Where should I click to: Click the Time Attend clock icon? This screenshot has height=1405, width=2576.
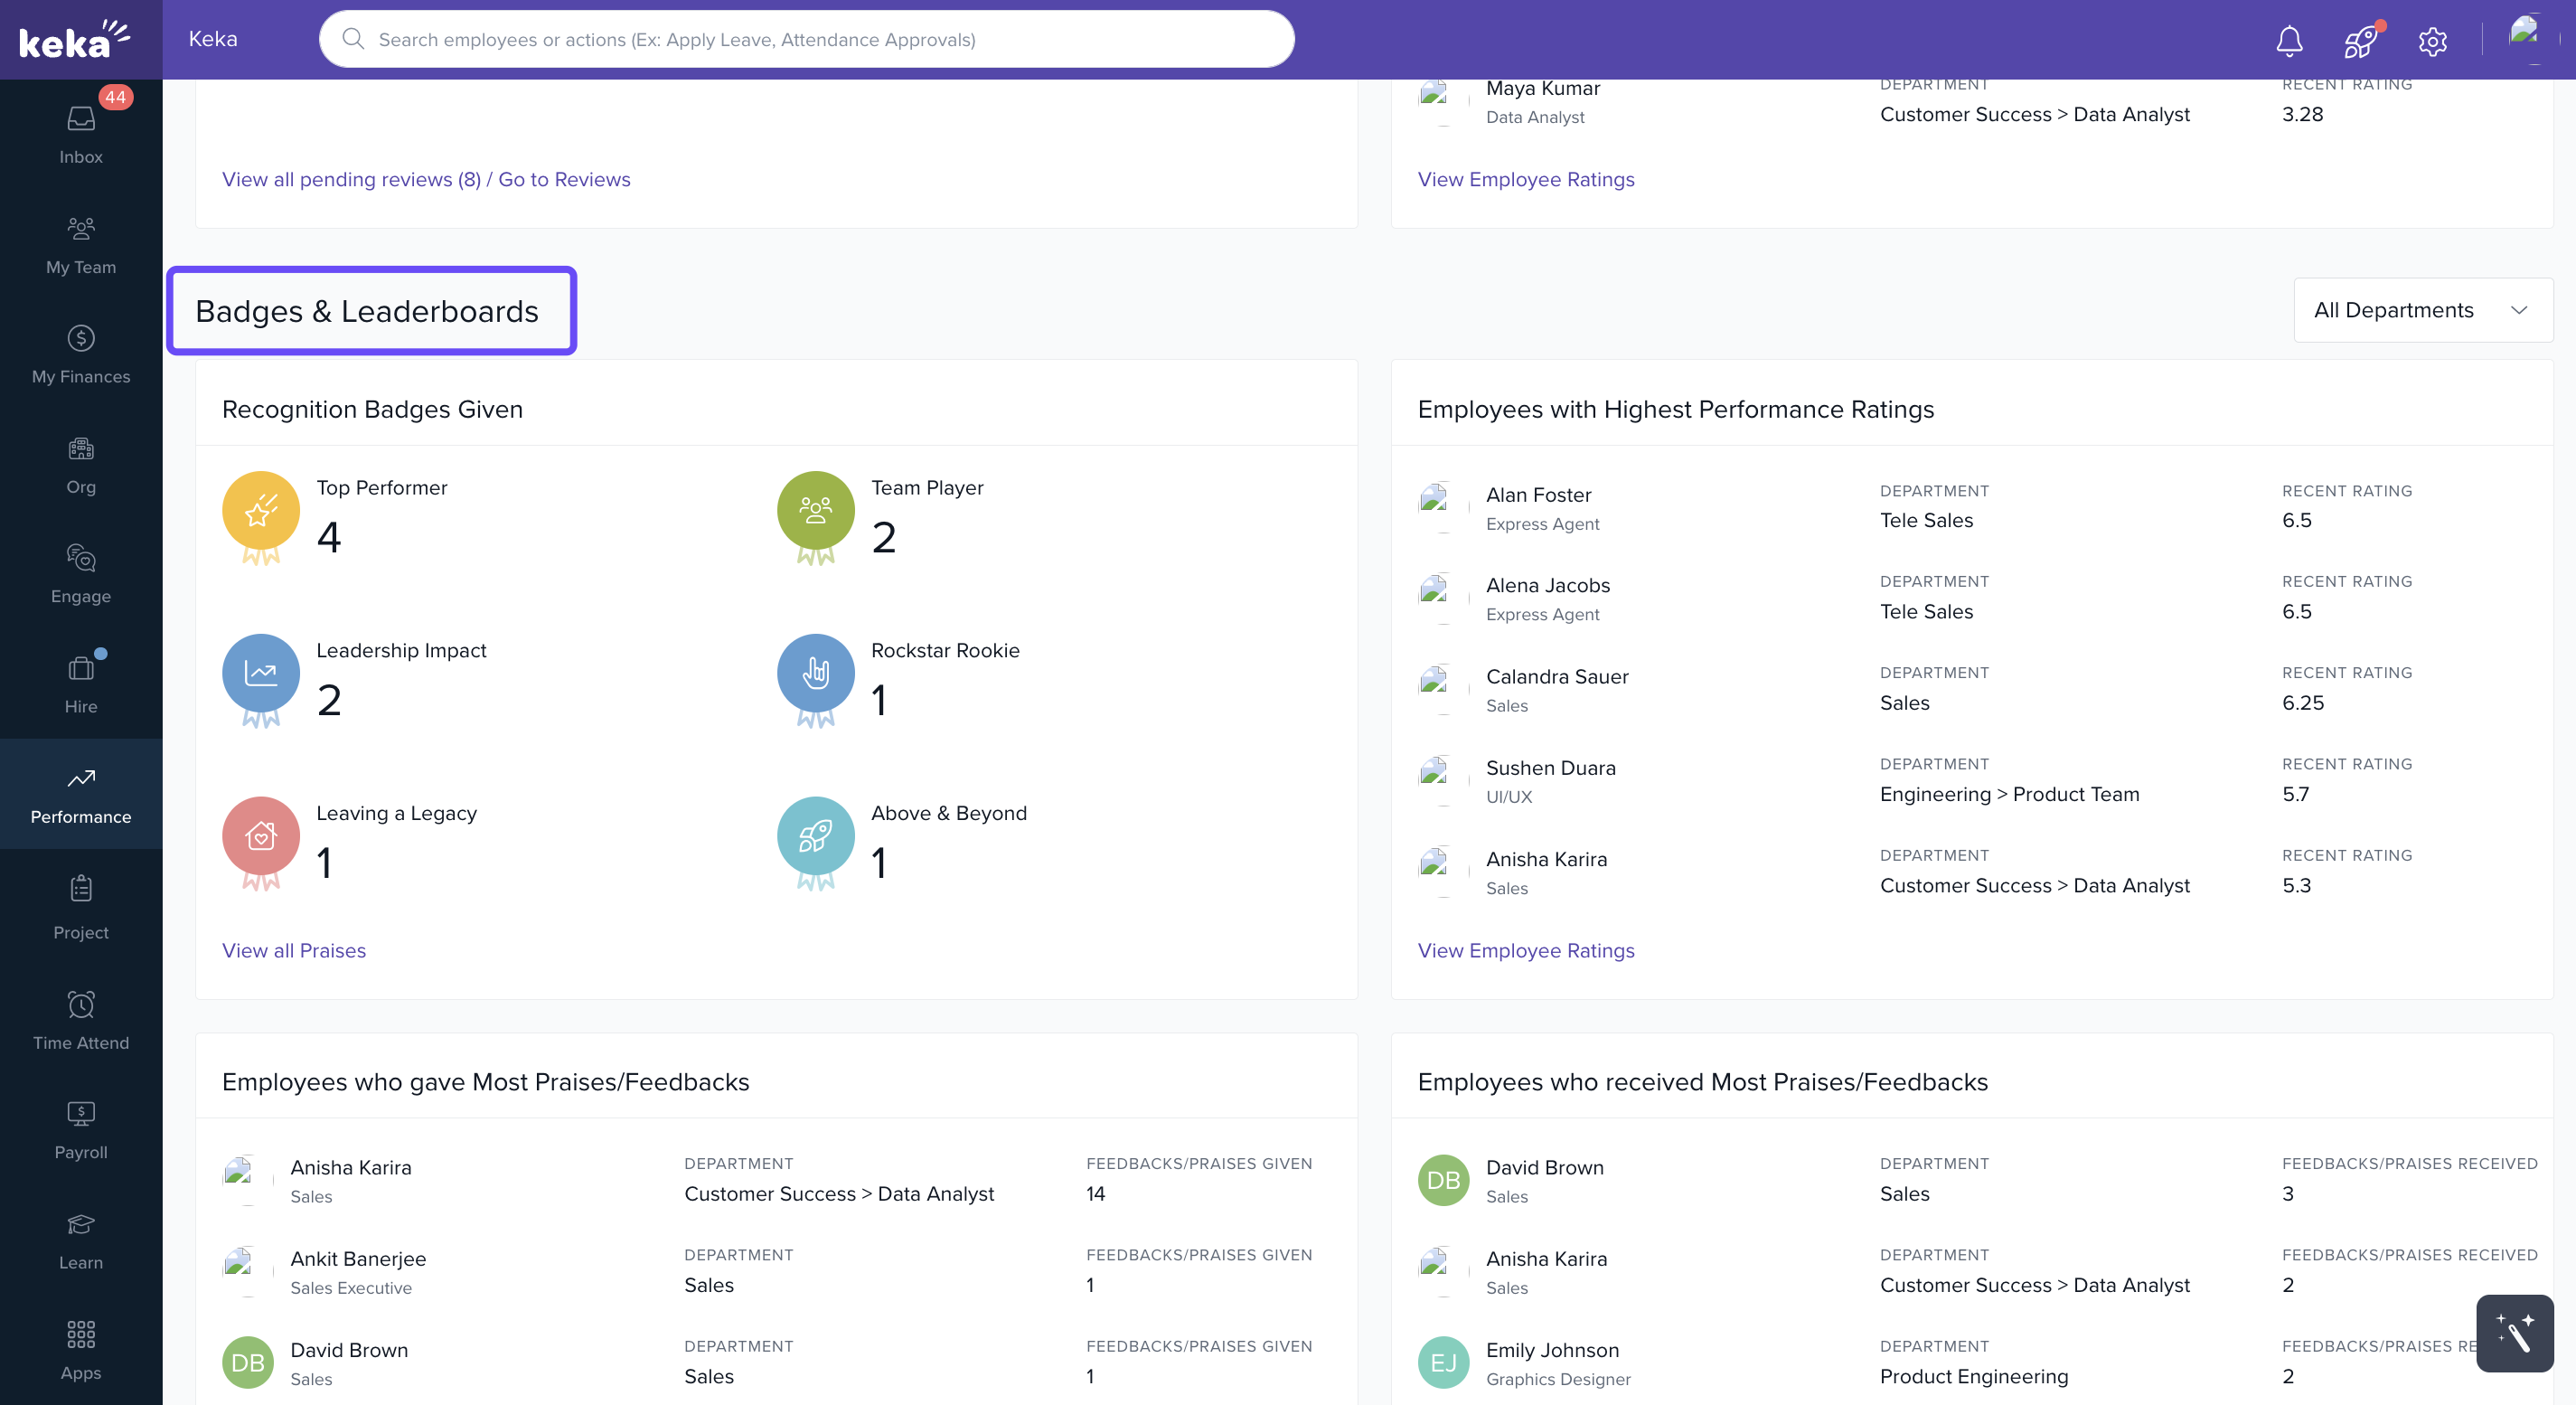coord(80,1005)
